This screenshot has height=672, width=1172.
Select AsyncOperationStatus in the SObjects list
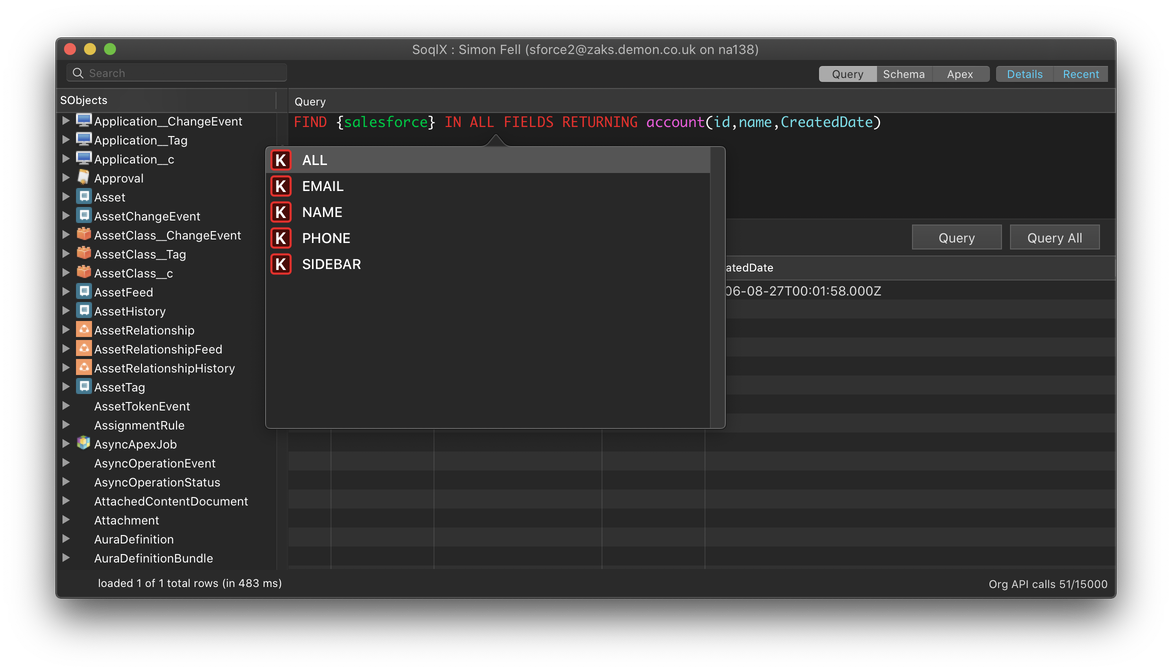click(157, 482)
